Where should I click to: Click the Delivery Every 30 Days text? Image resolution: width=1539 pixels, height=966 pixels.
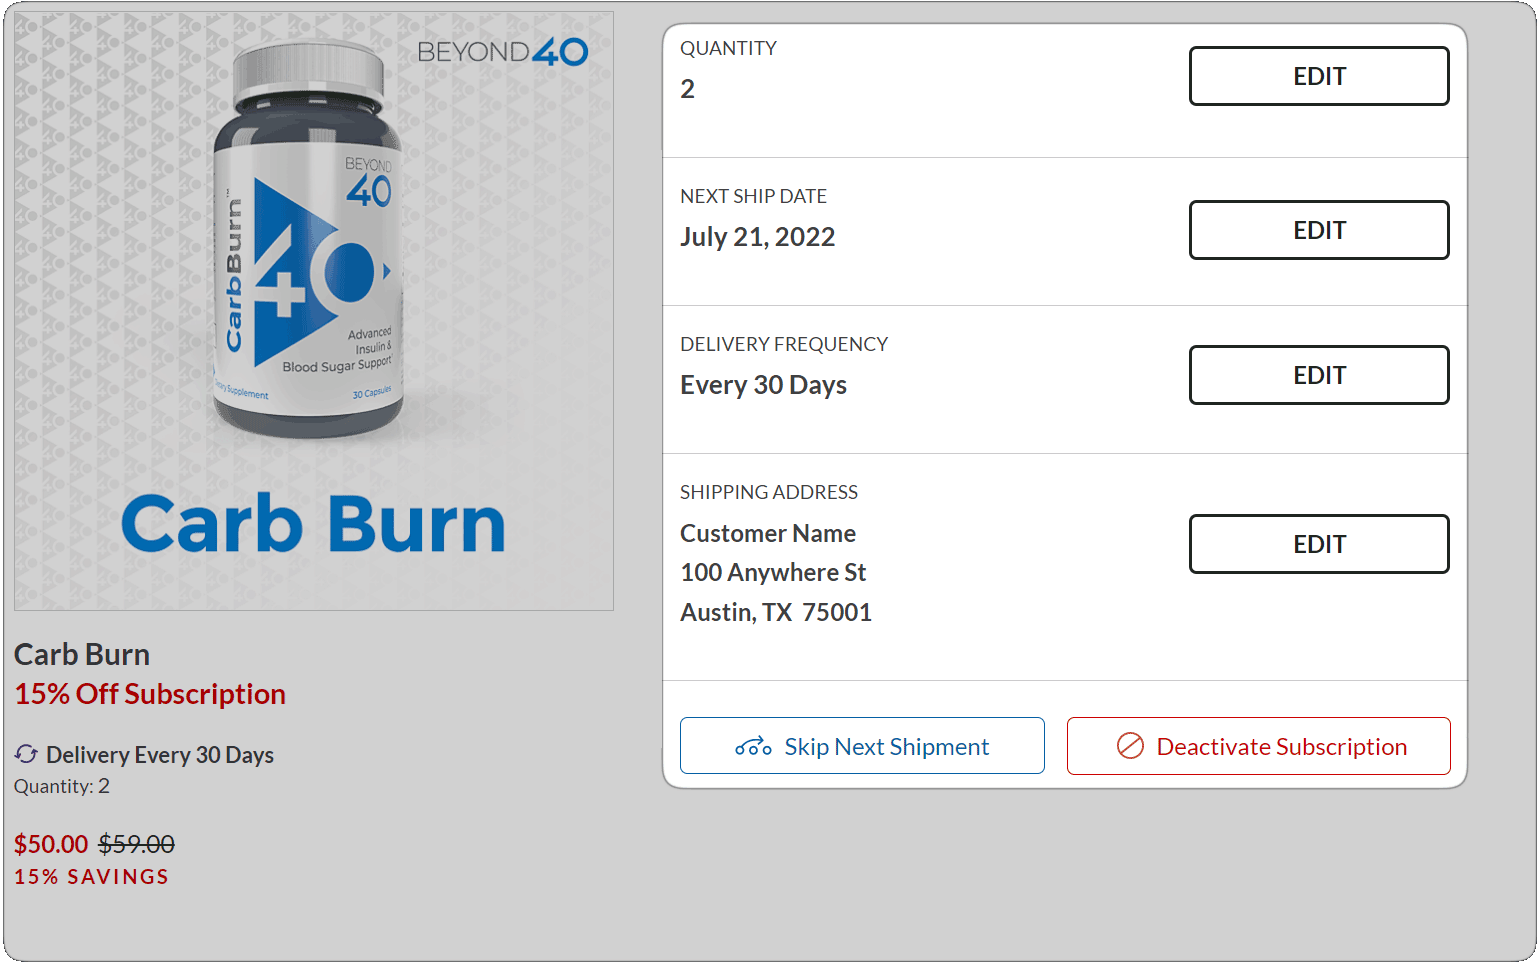click(x=160, y=755)
